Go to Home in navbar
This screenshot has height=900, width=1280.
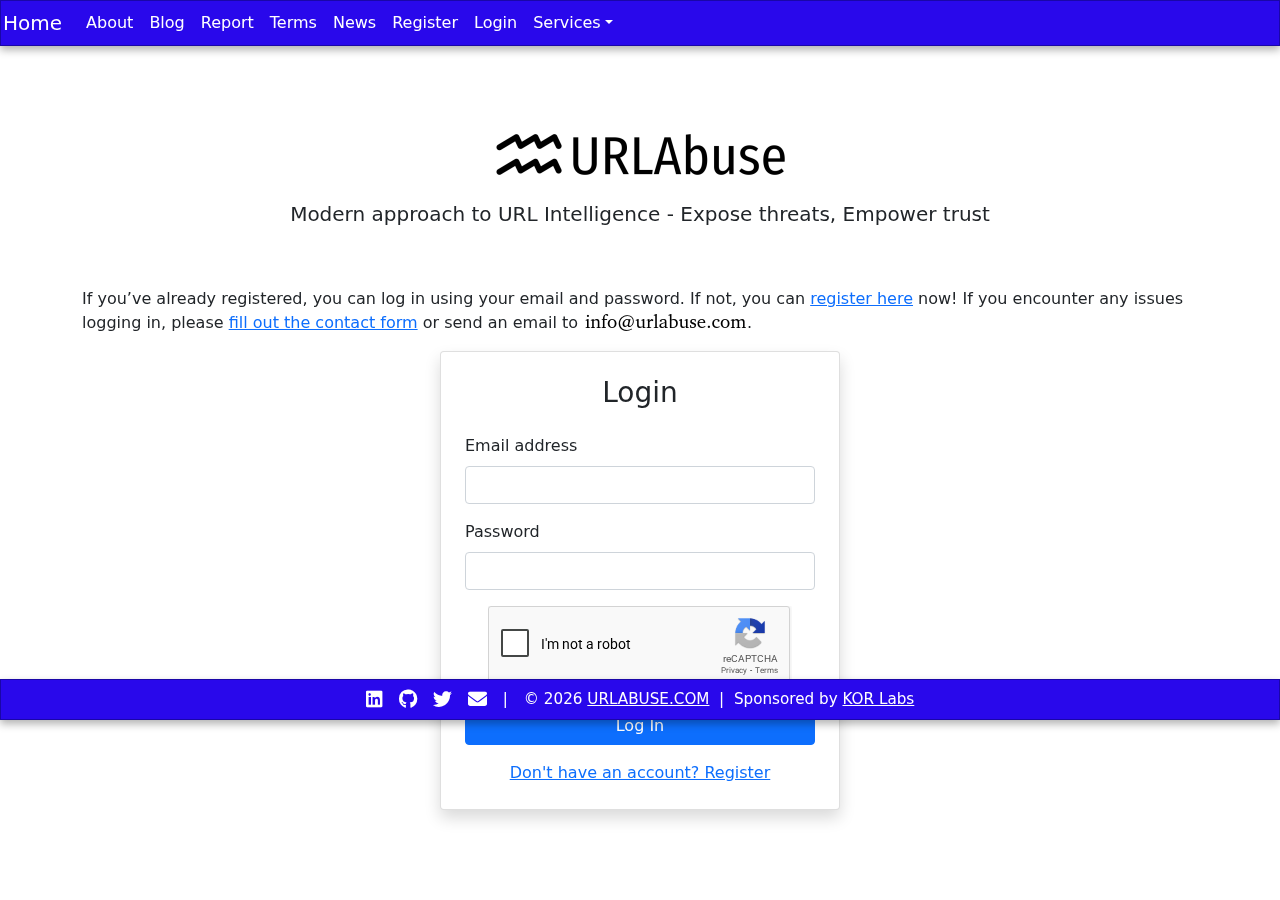[33, 23]
